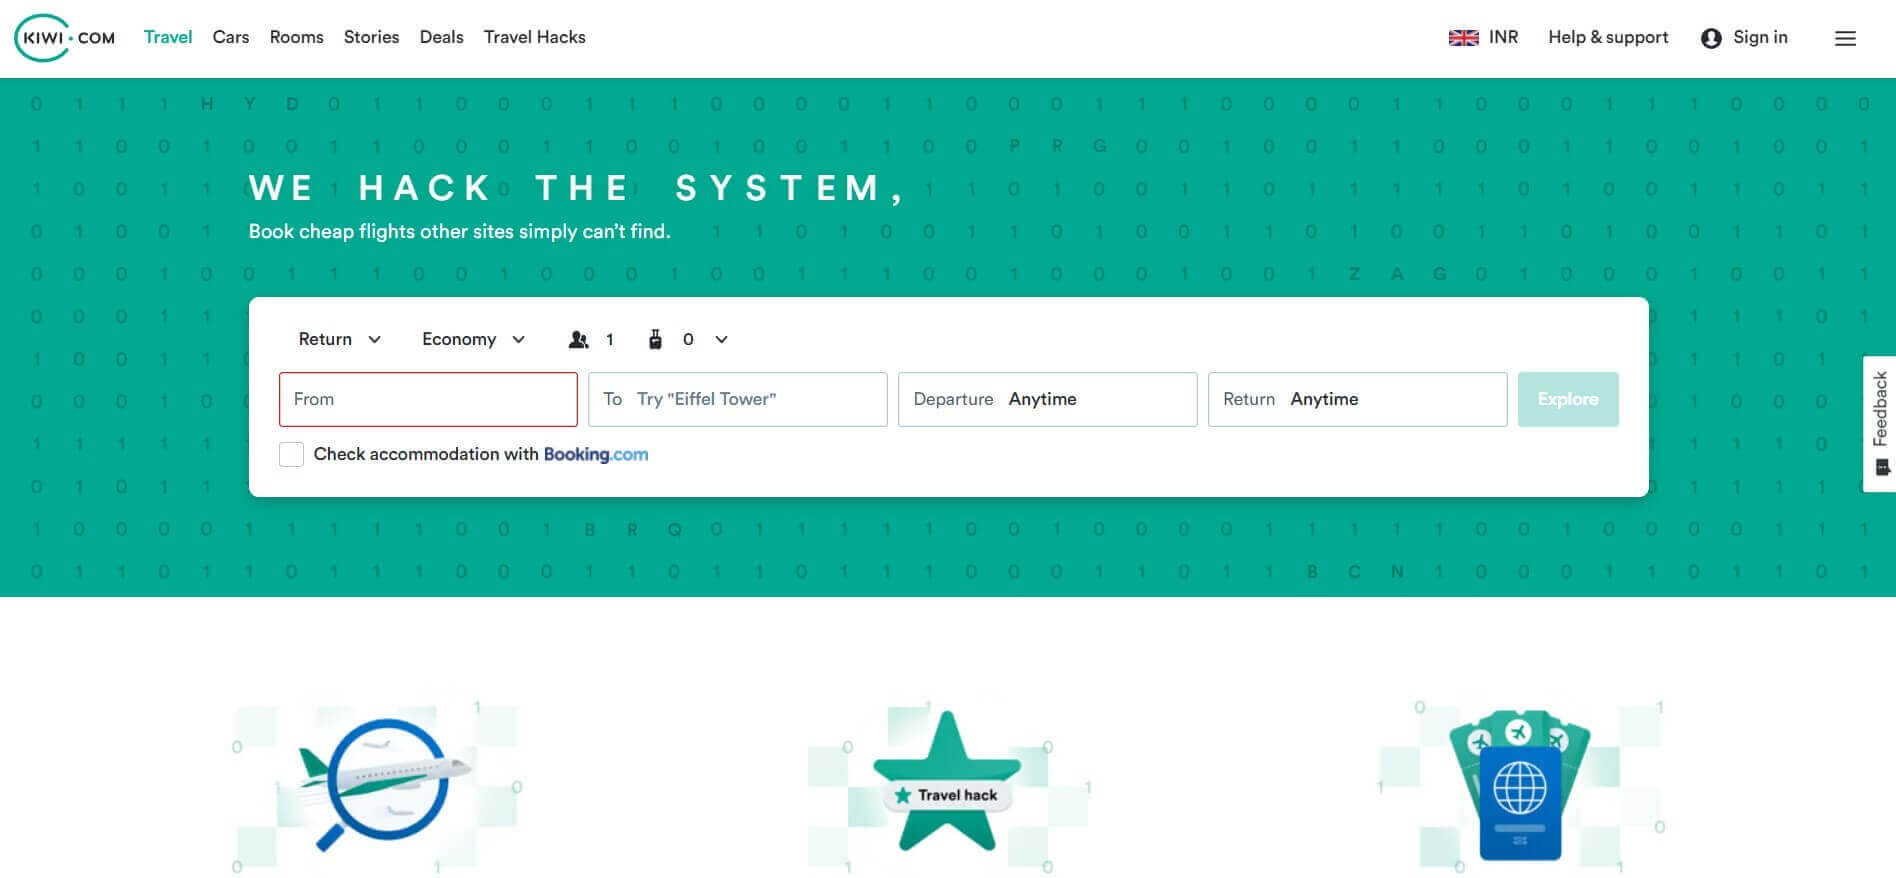Open Help & support link
This screenshot has height=878, width=1896.
pos(1608,38)
